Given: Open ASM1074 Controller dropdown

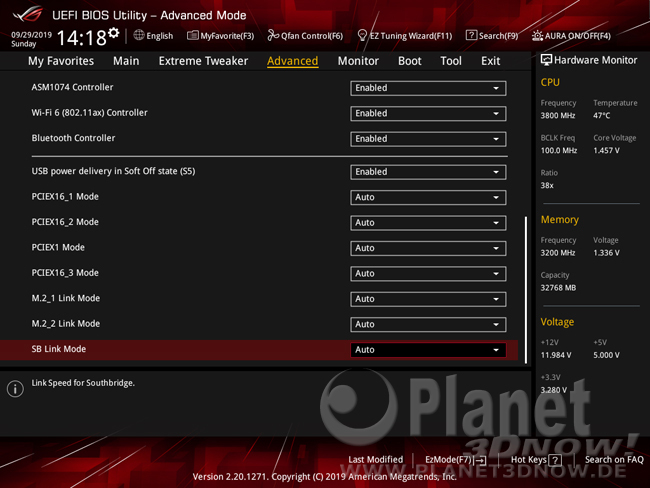Looking at the screenshot, I should click(428, 88).
